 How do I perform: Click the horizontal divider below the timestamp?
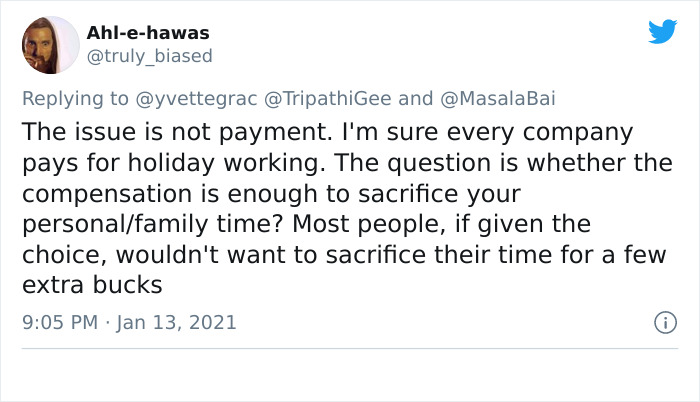tap(350, 348)
